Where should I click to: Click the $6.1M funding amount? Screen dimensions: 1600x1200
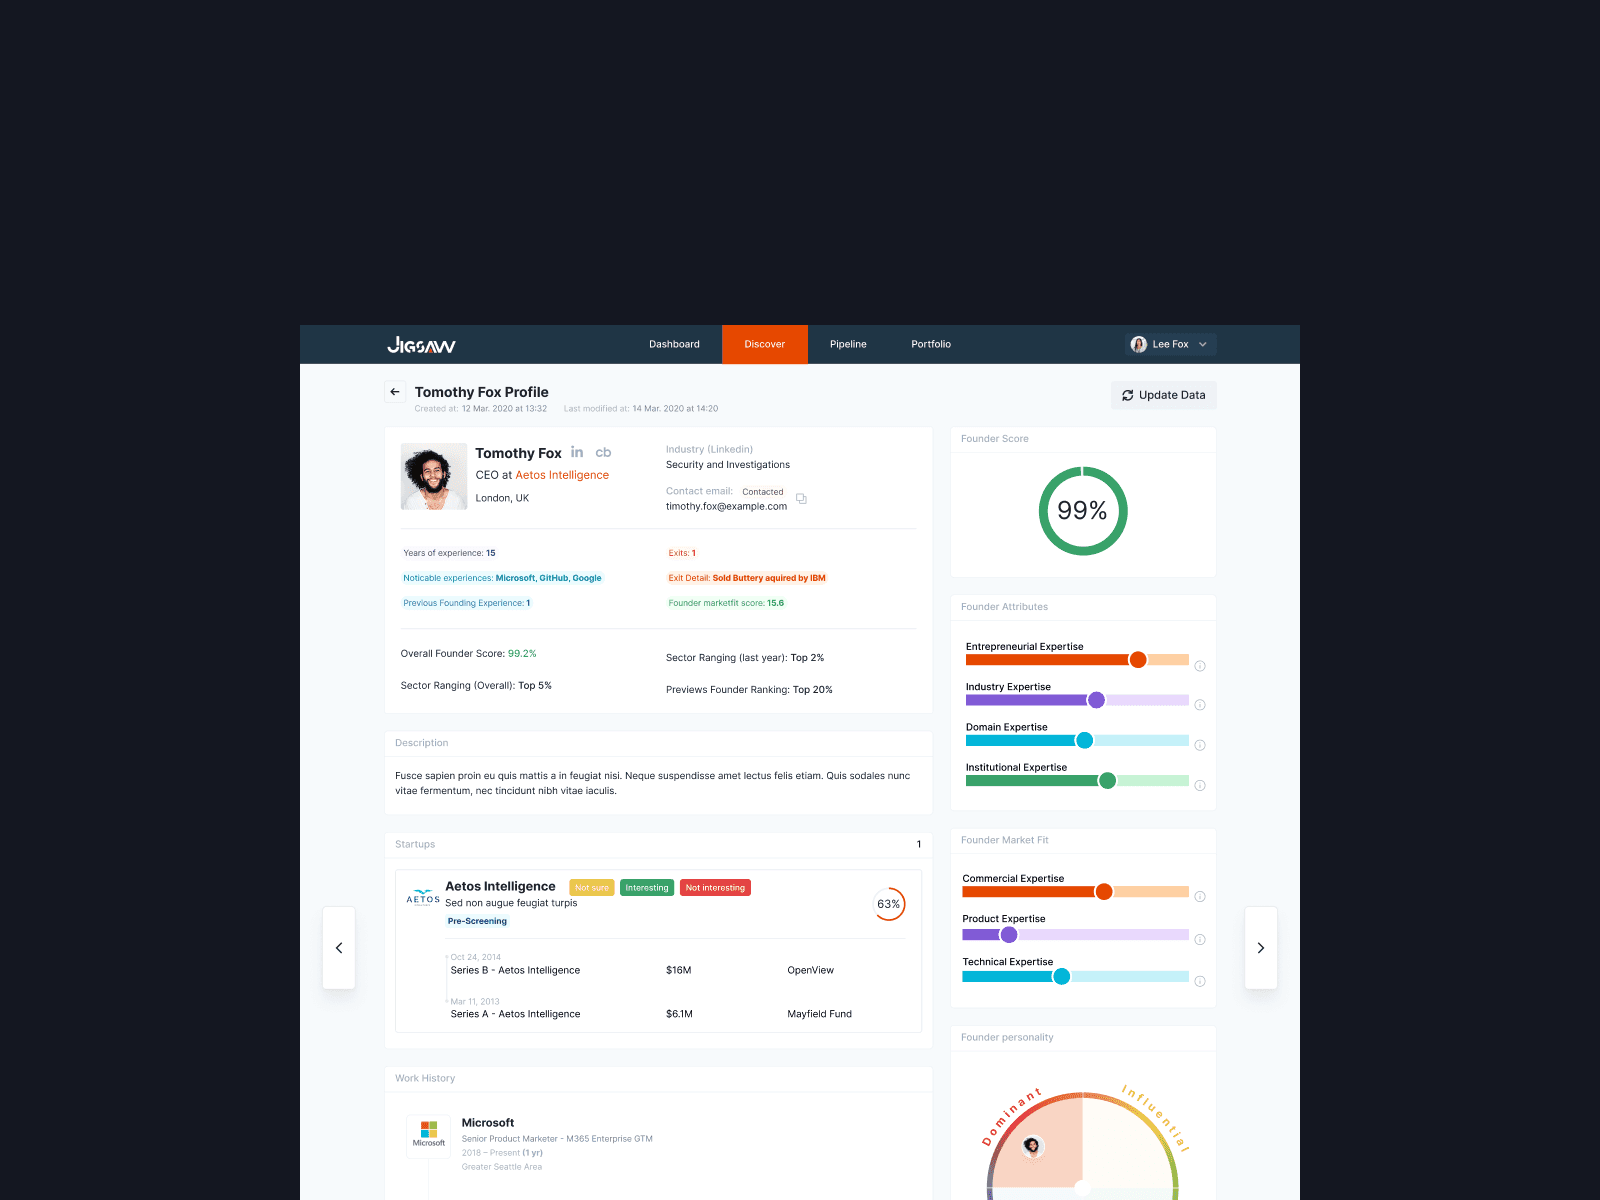click(x=679, y=1014)
